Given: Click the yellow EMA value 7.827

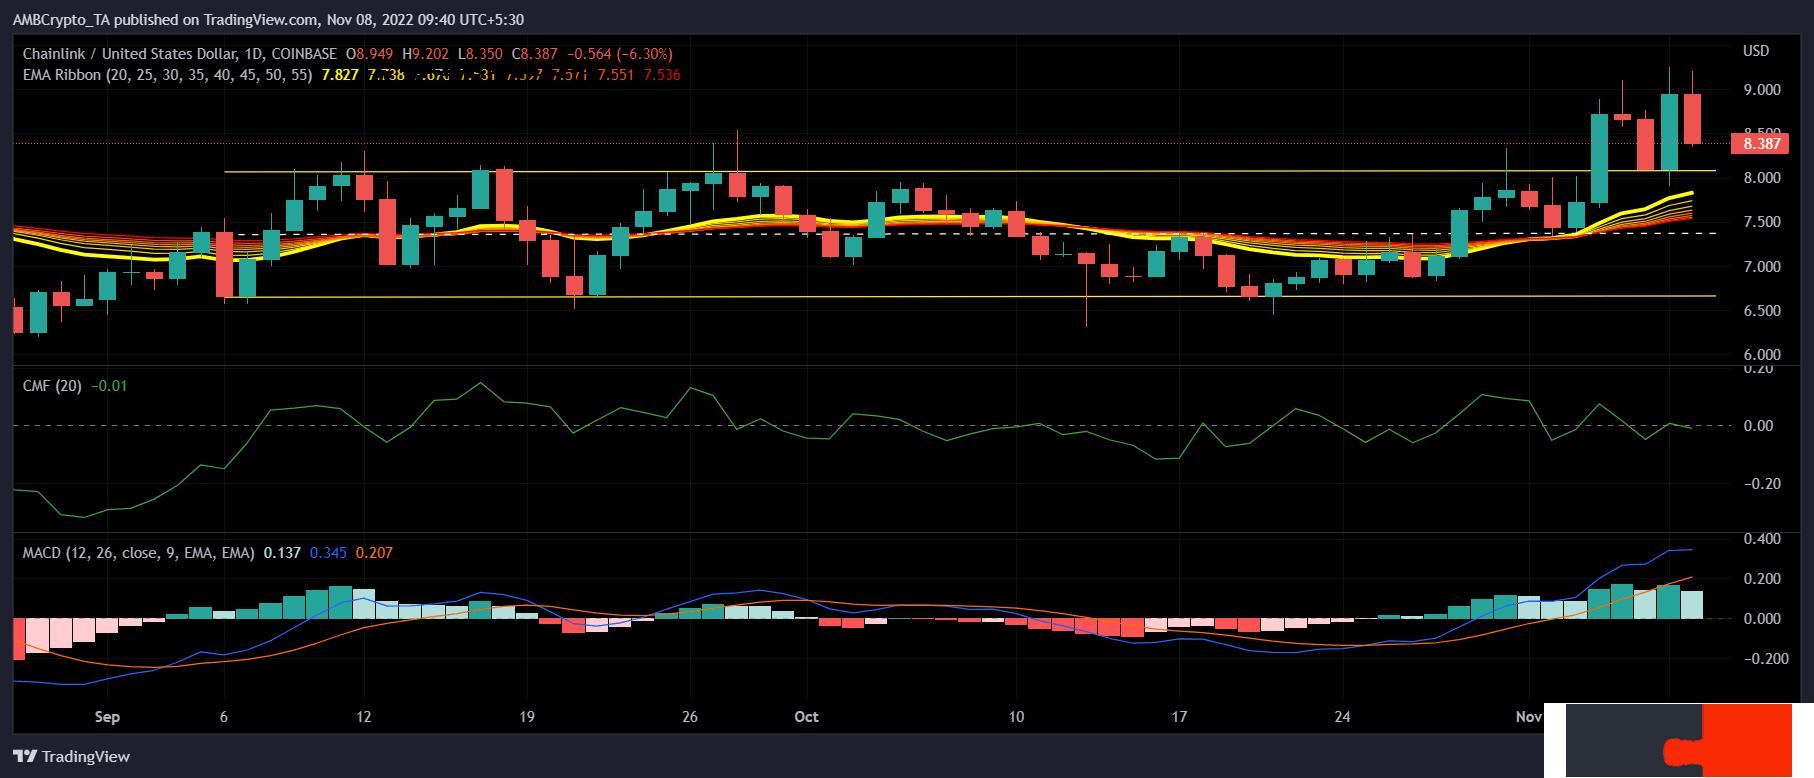Looking at the screenshot, I should tap(338, 75).
